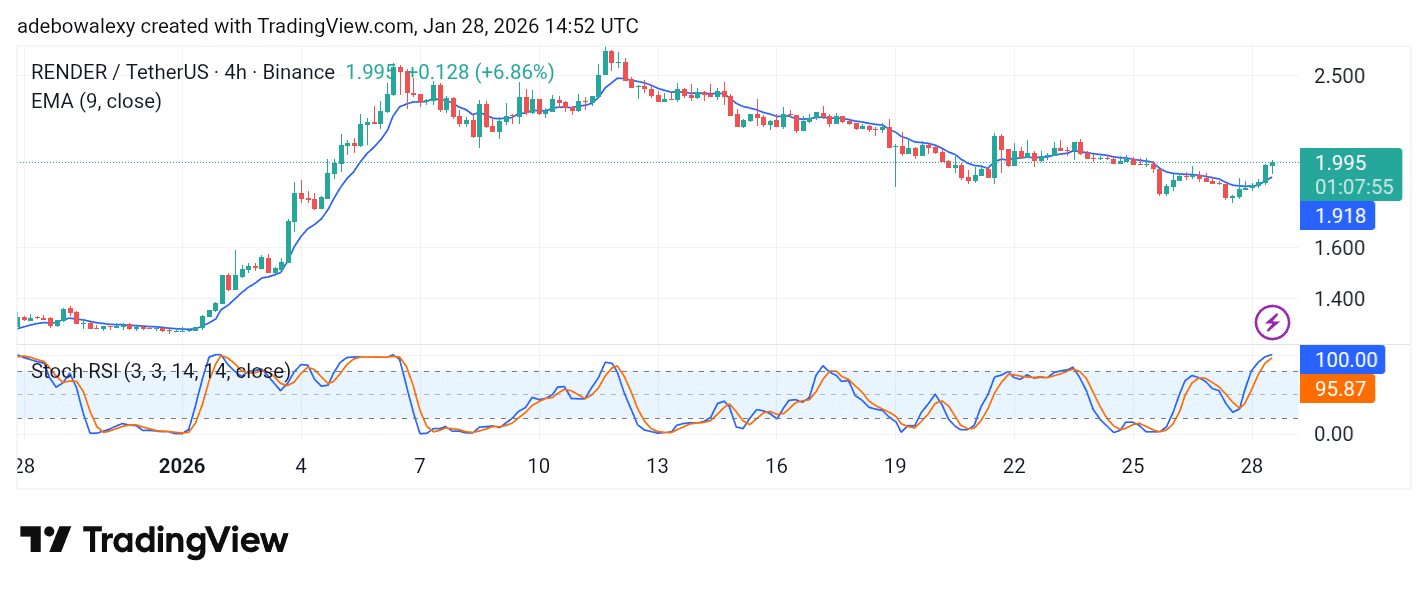
Task: Click the 1.400 price axis label
Action: pyautogui.click(x=1339, y=299)
